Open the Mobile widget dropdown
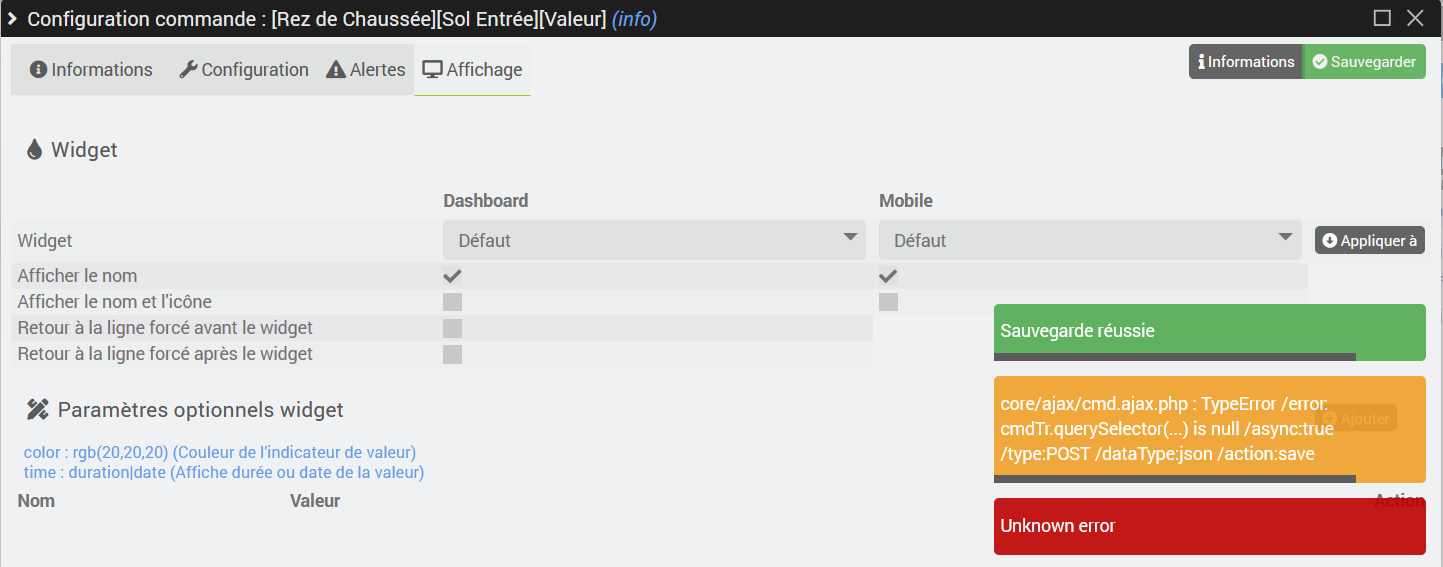The width and height of the screenshot is (1443, 567). coord(1090,240)
